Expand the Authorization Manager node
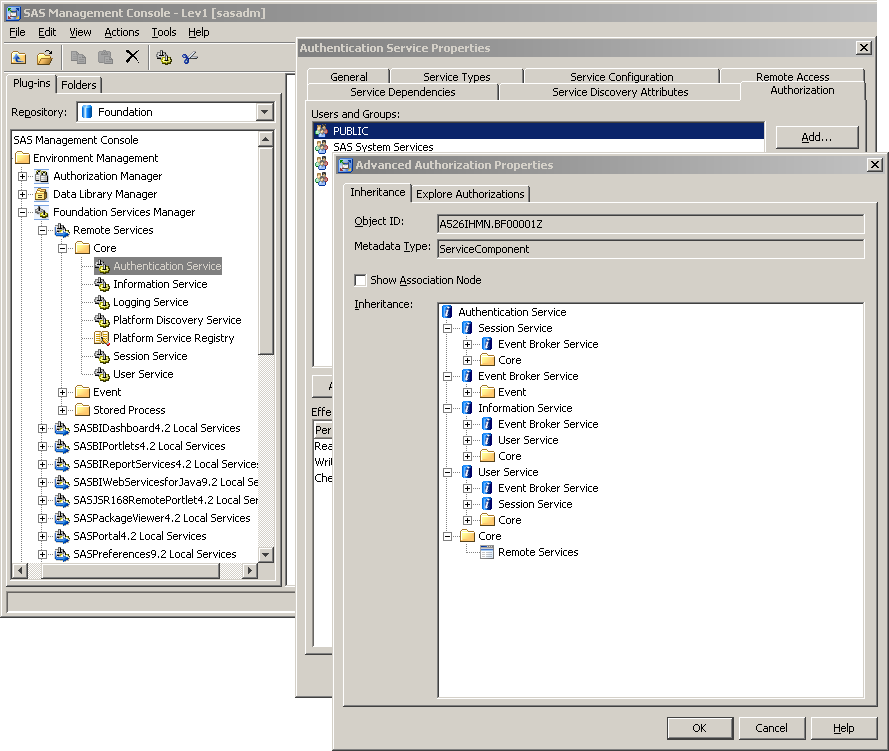The width and height of the screenshot is (889, 751). [22, 176]
